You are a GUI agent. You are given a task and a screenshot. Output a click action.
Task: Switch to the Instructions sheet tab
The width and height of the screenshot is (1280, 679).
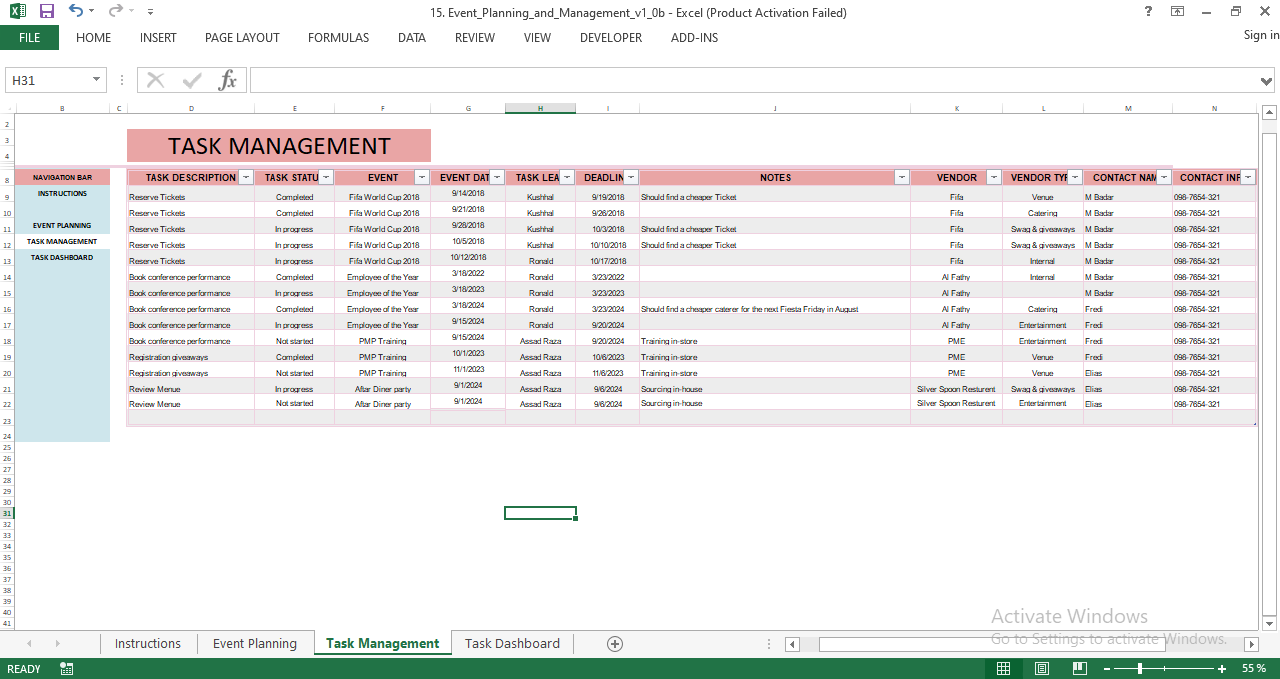point(148,644)
